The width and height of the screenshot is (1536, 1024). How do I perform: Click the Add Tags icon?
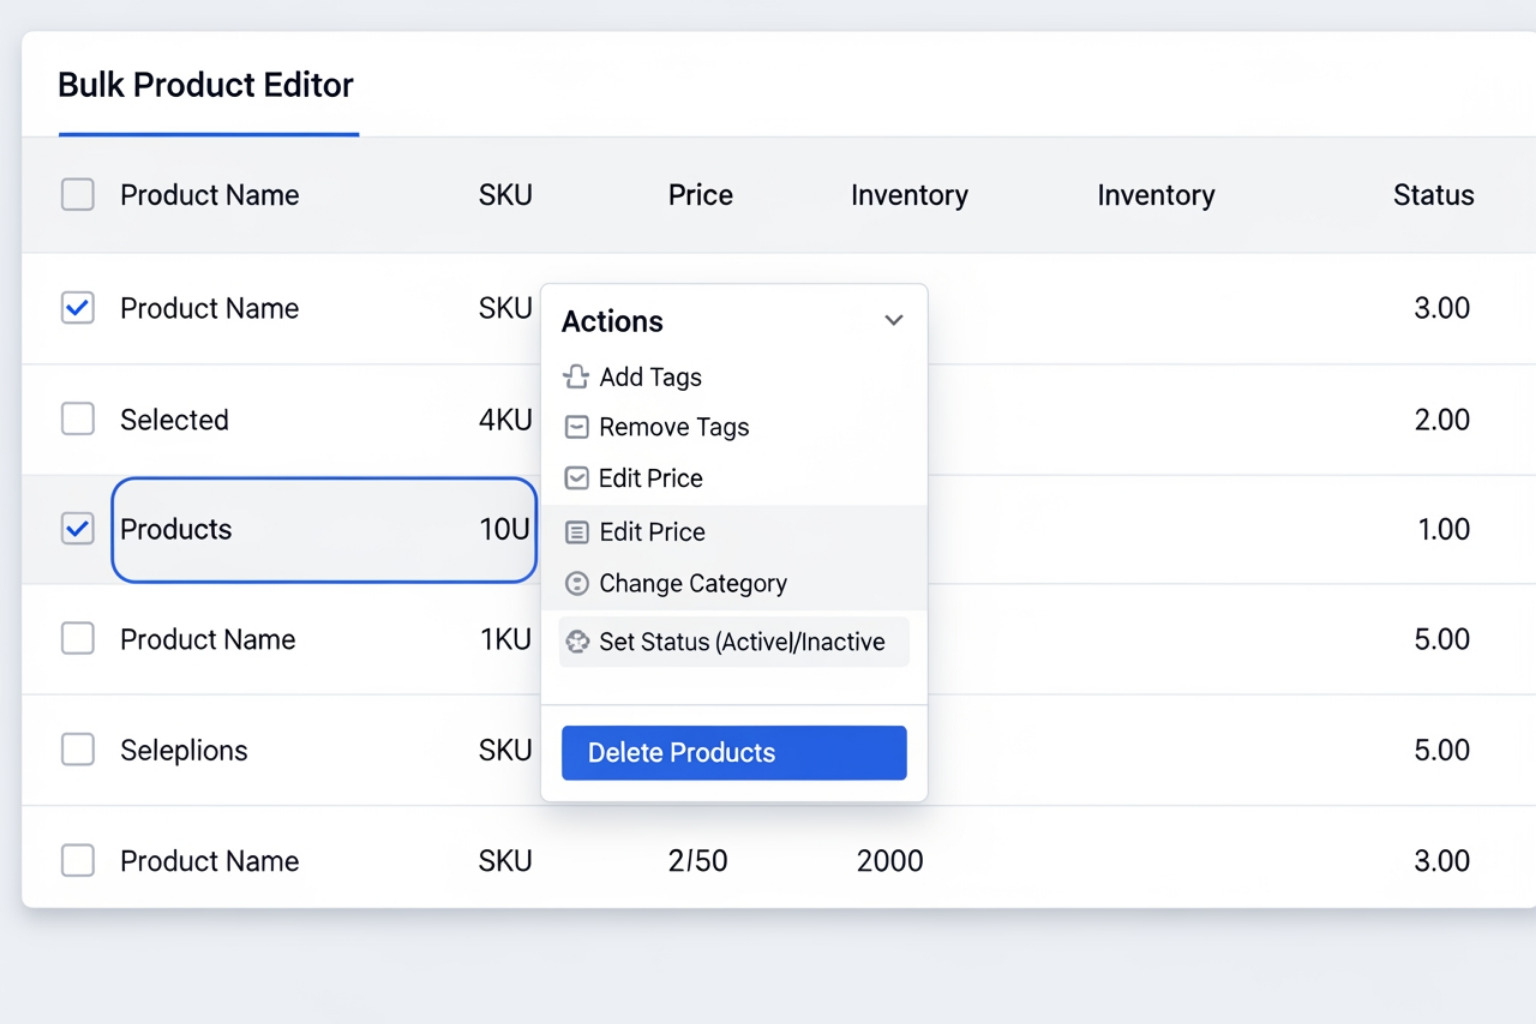click(x=577, y=377)
